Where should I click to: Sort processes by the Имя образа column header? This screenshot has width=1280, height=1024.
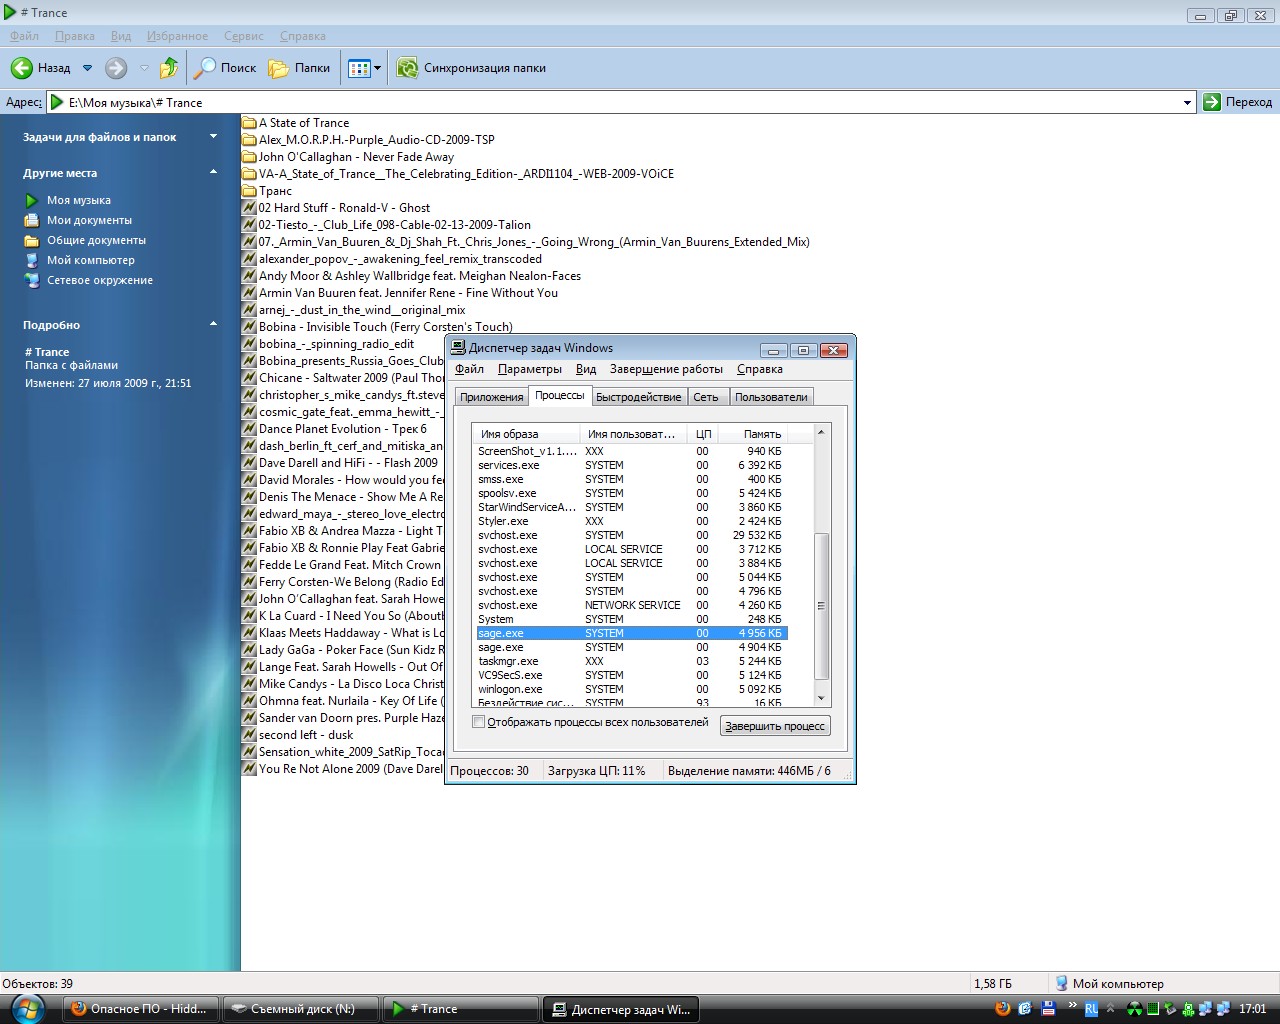(x=525, y=434)
